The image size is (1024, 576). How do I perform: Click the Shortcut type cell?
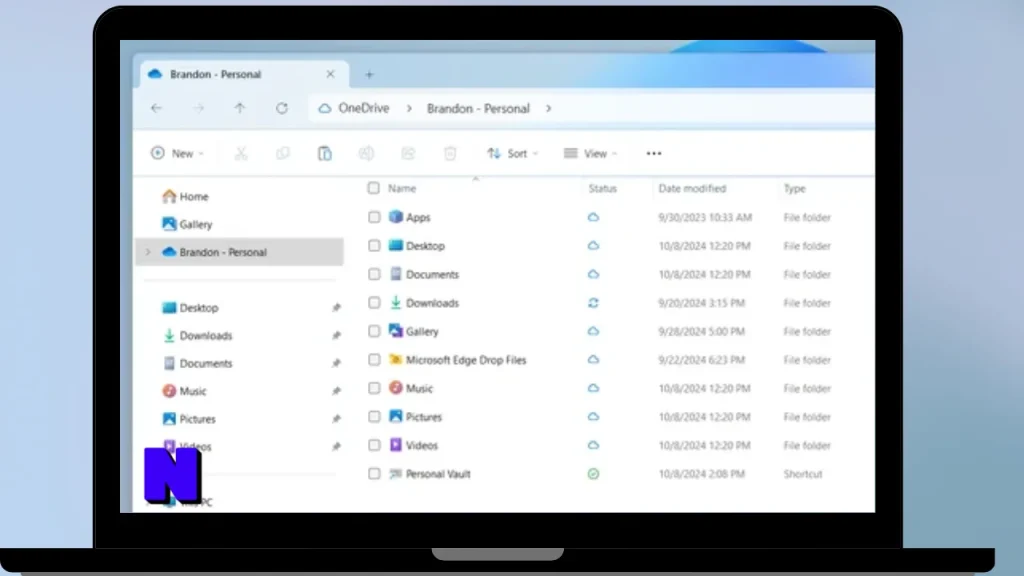tap(803, 474)
